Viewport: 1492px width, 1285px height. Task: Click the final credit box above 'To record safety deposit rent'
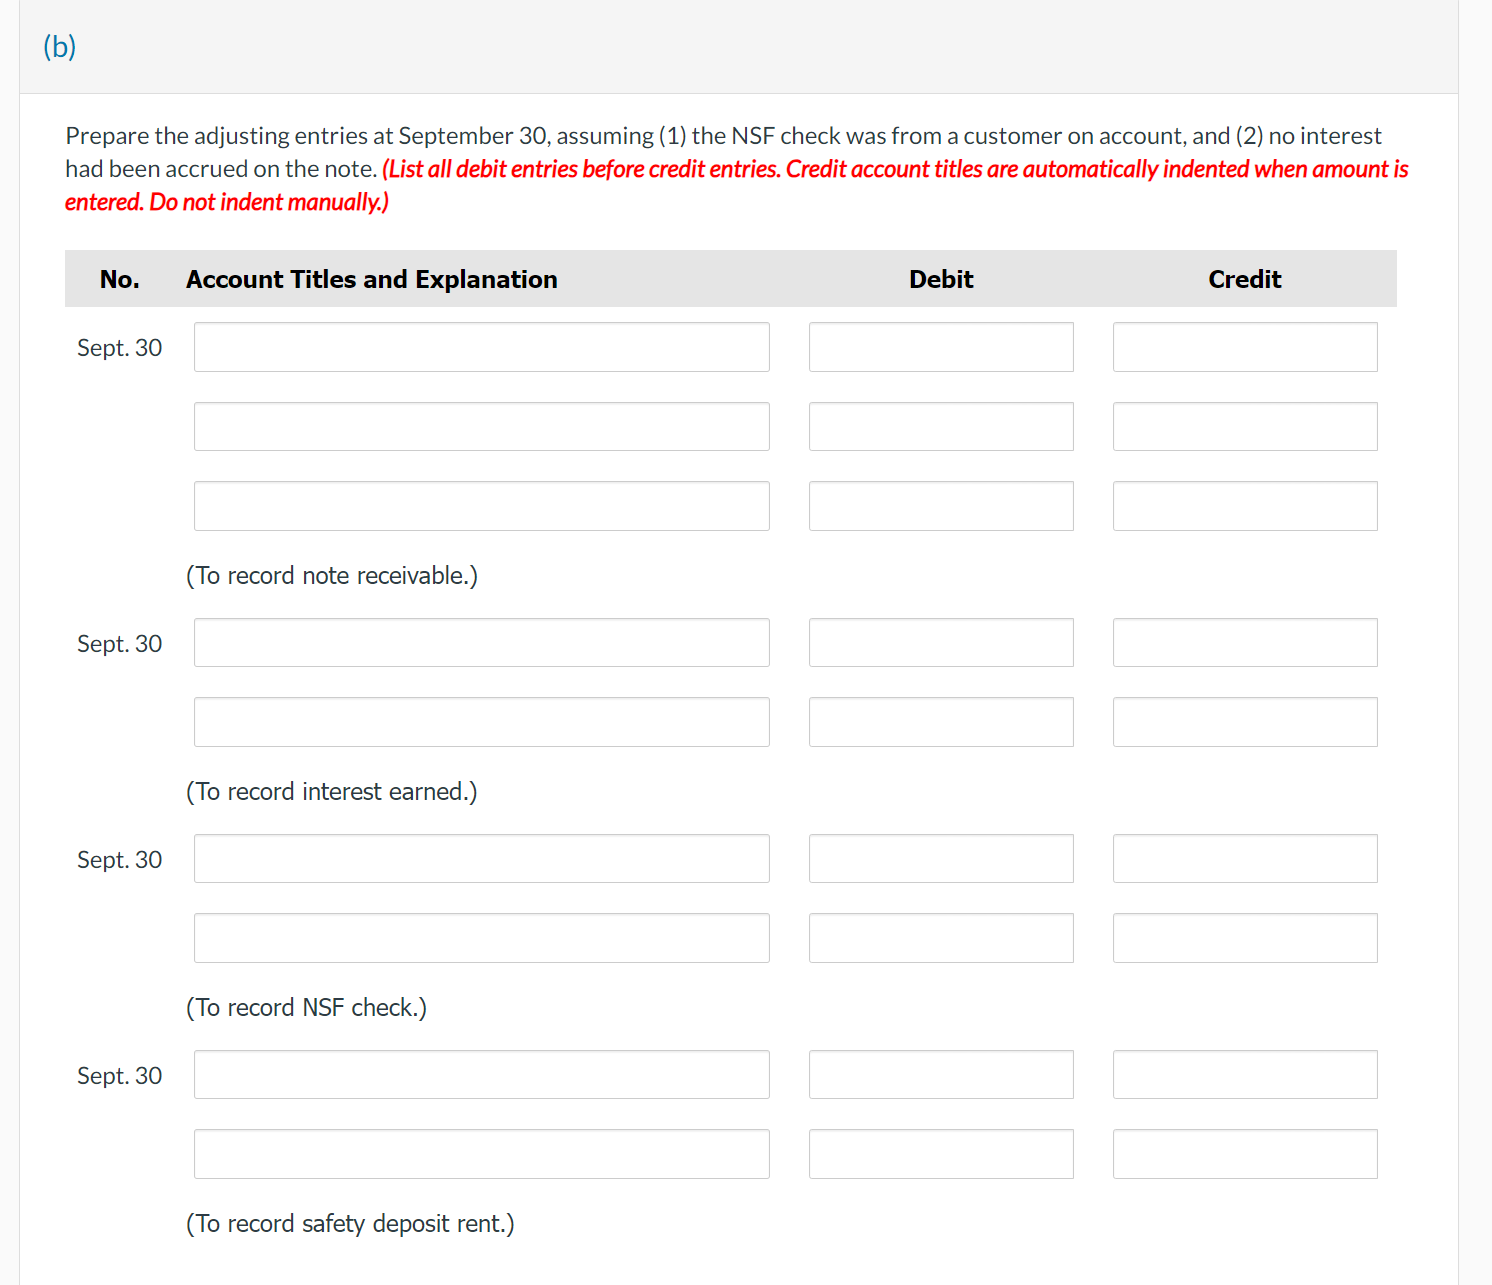pos(1245,1153)
